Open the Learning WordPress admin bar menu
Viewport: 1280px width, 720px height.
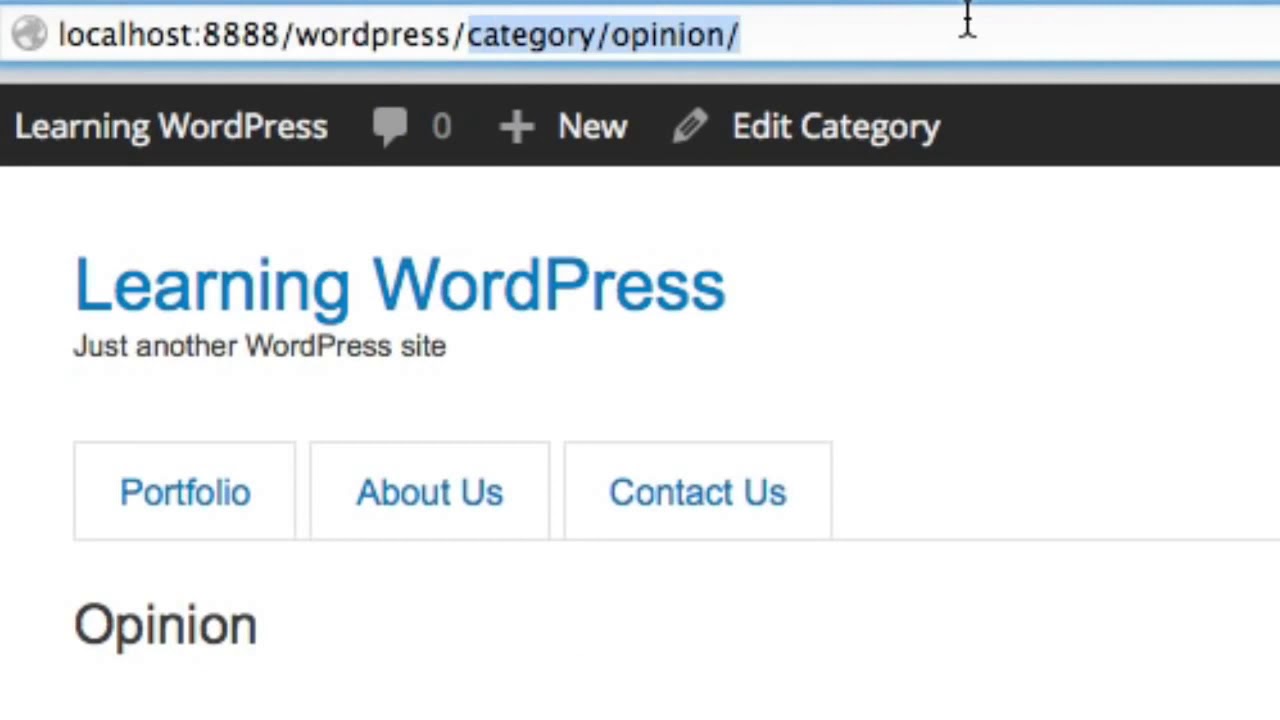(x=171, y=127)
